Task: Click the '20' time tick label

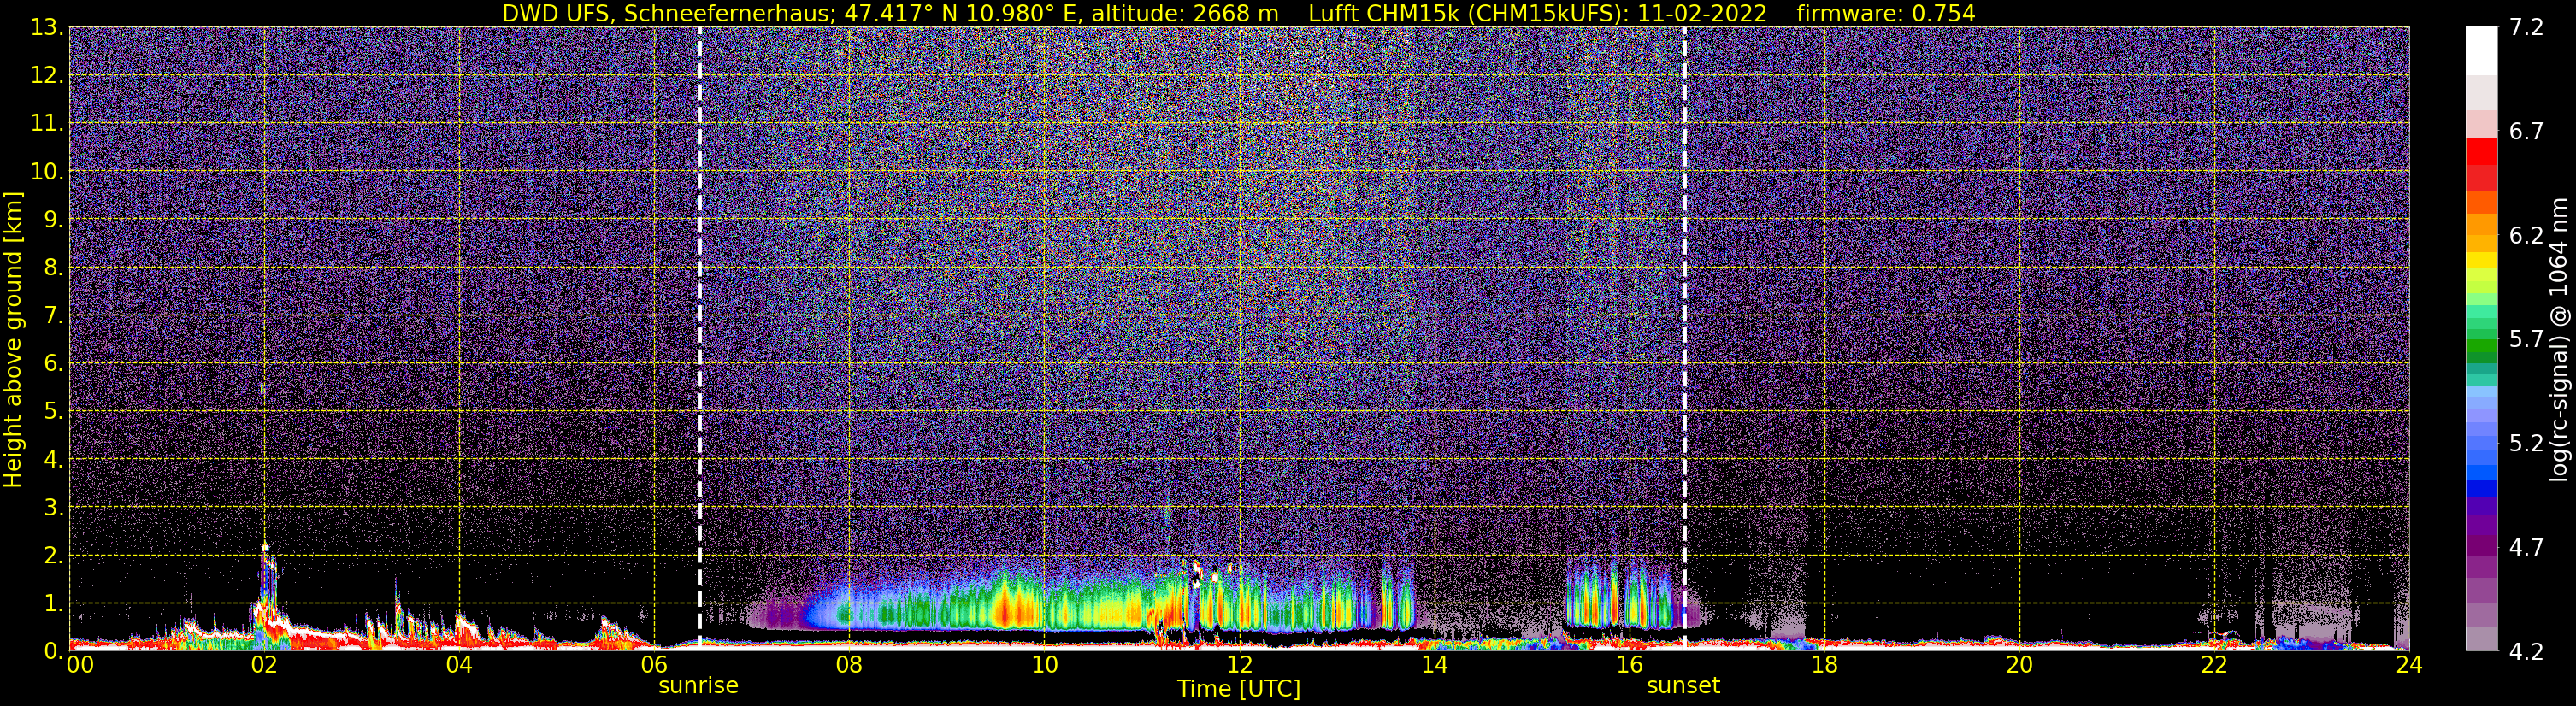Action: click(2019, 665)
